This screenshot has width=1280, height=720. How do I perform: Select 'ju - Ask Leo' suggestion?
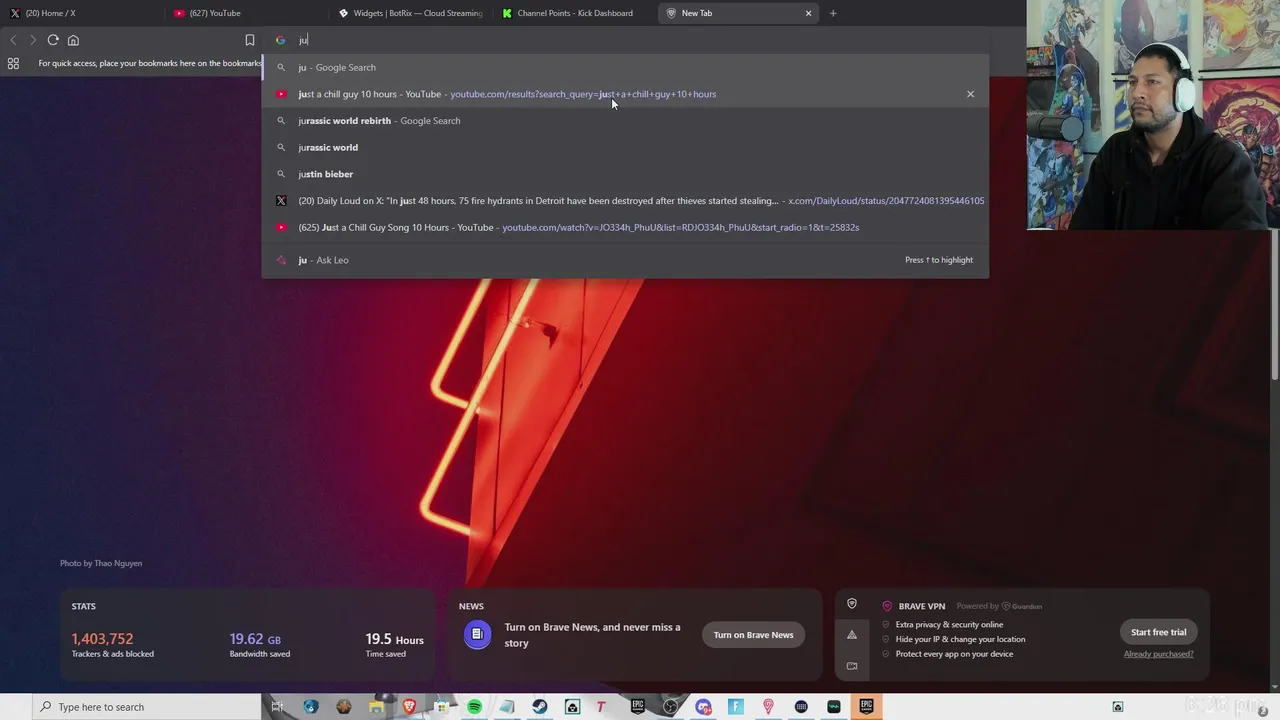click(625, 260)
